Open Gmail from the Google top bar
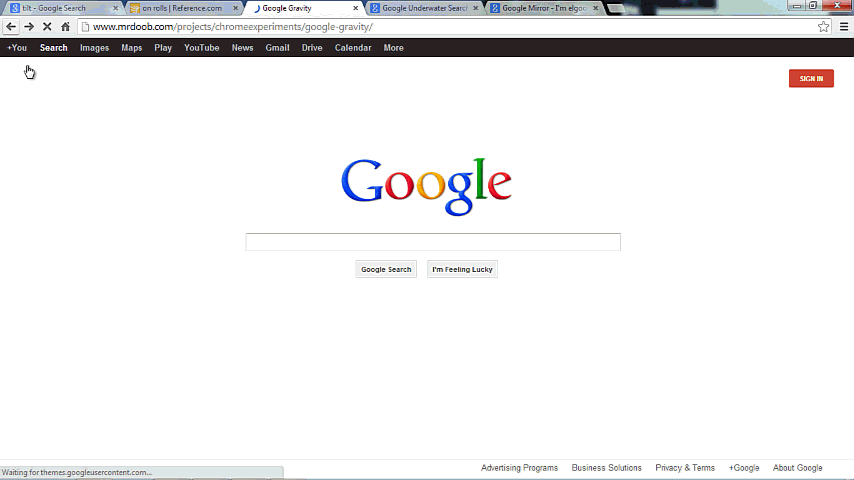Image resolution: width=854 pixels, height=480 pixels. pyautogui.click(x=277, y=48)
